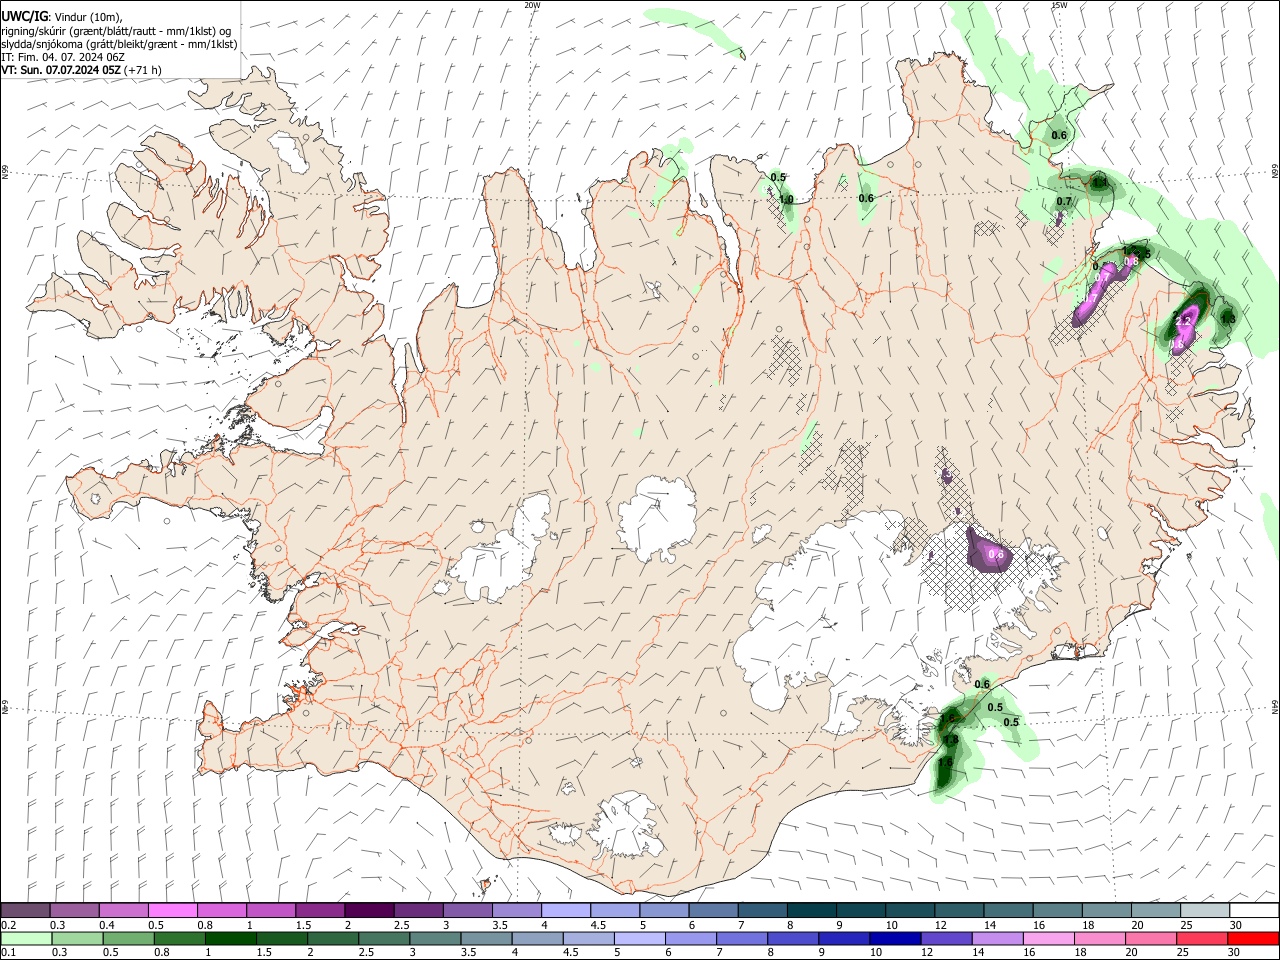
Task: Click the 1.8 precipitation value on the map
Action: click(x=951, y=740)
